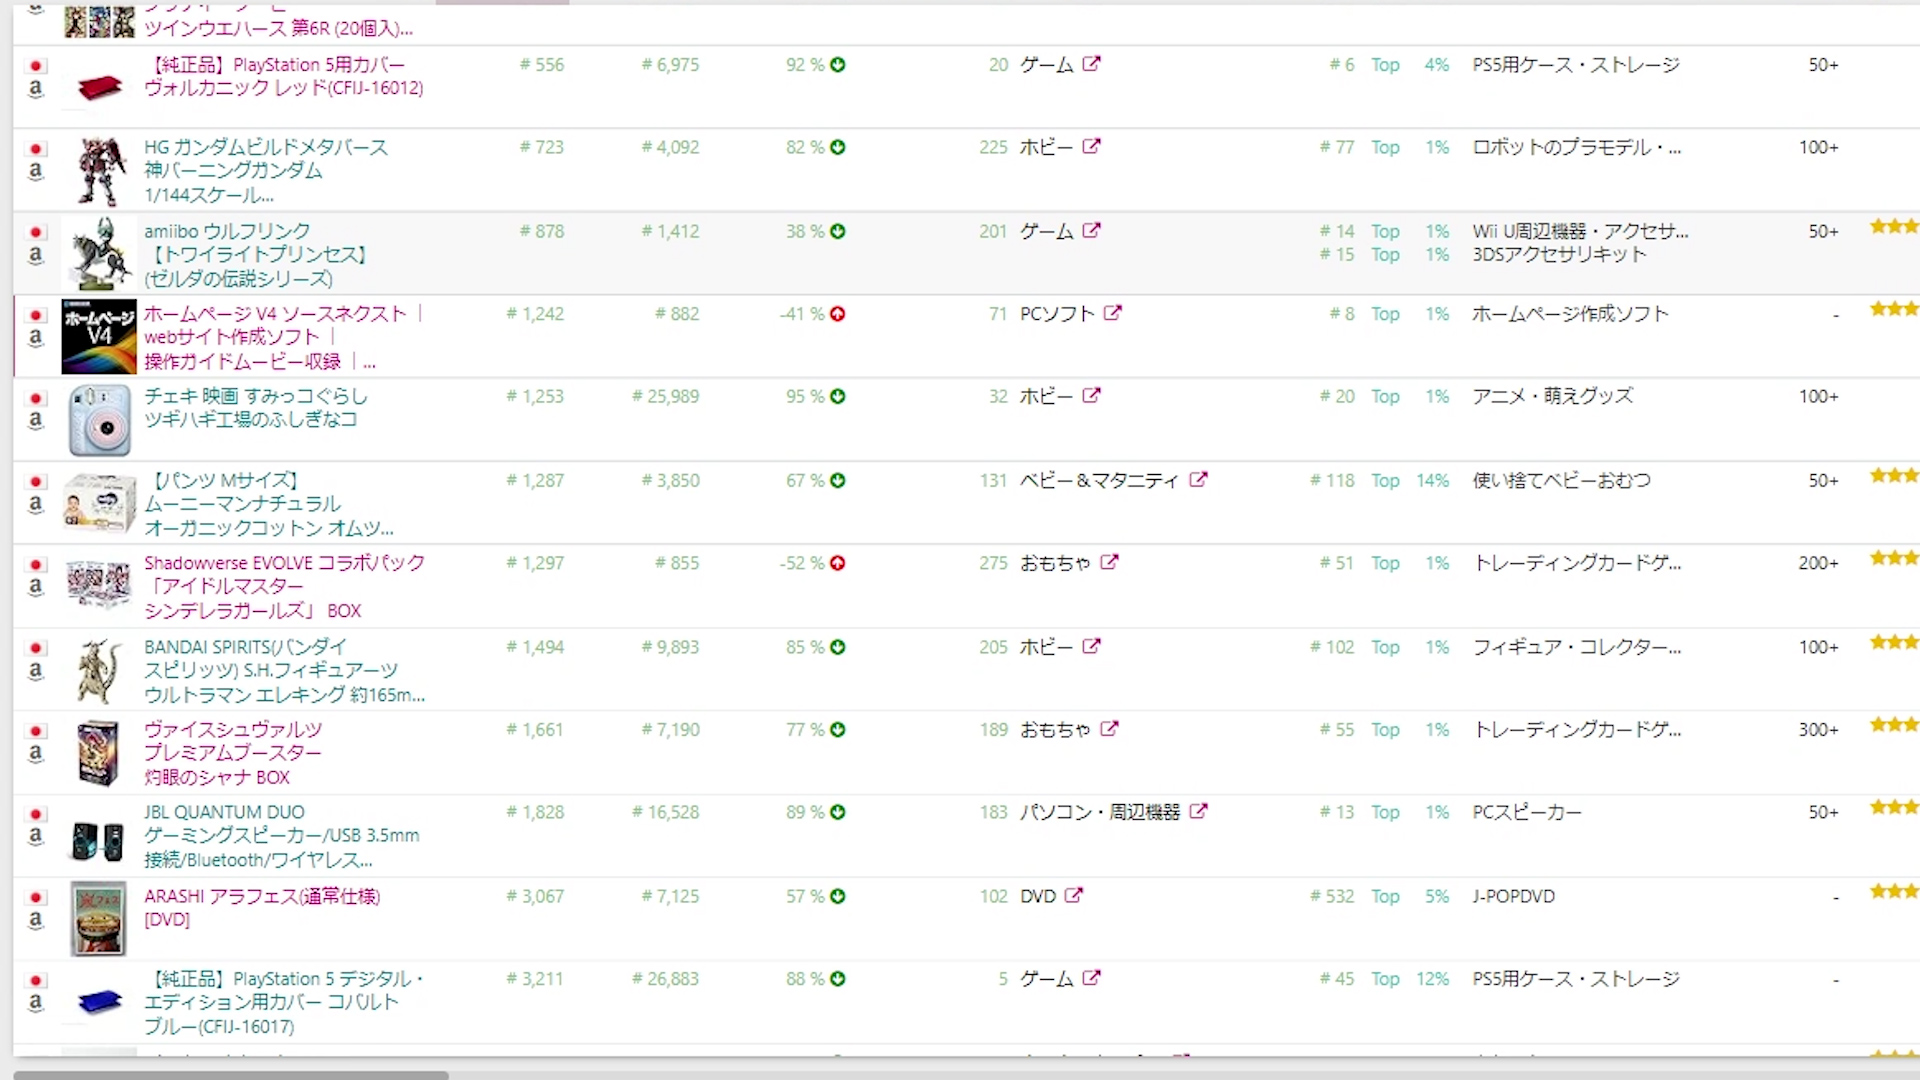Click BANDAI SPIRITS ウルトラマン figure thumbnail
This screenshot has height=1080, width=1920.
(x=99, y=670)
